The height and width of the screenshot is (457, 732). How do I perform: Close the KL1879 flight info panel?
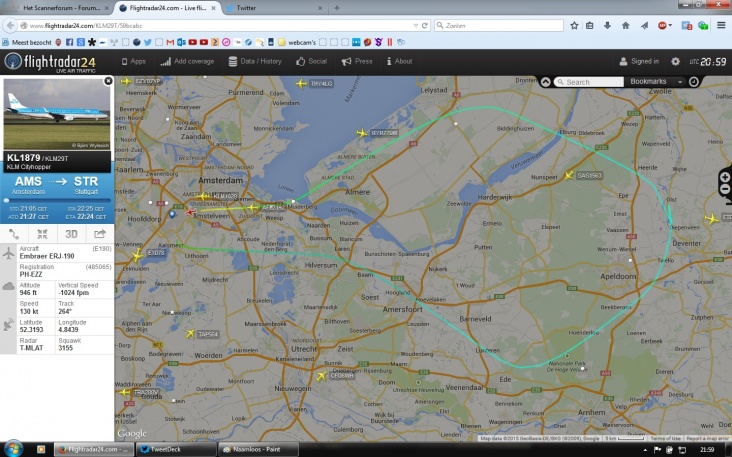click(108, 81)
